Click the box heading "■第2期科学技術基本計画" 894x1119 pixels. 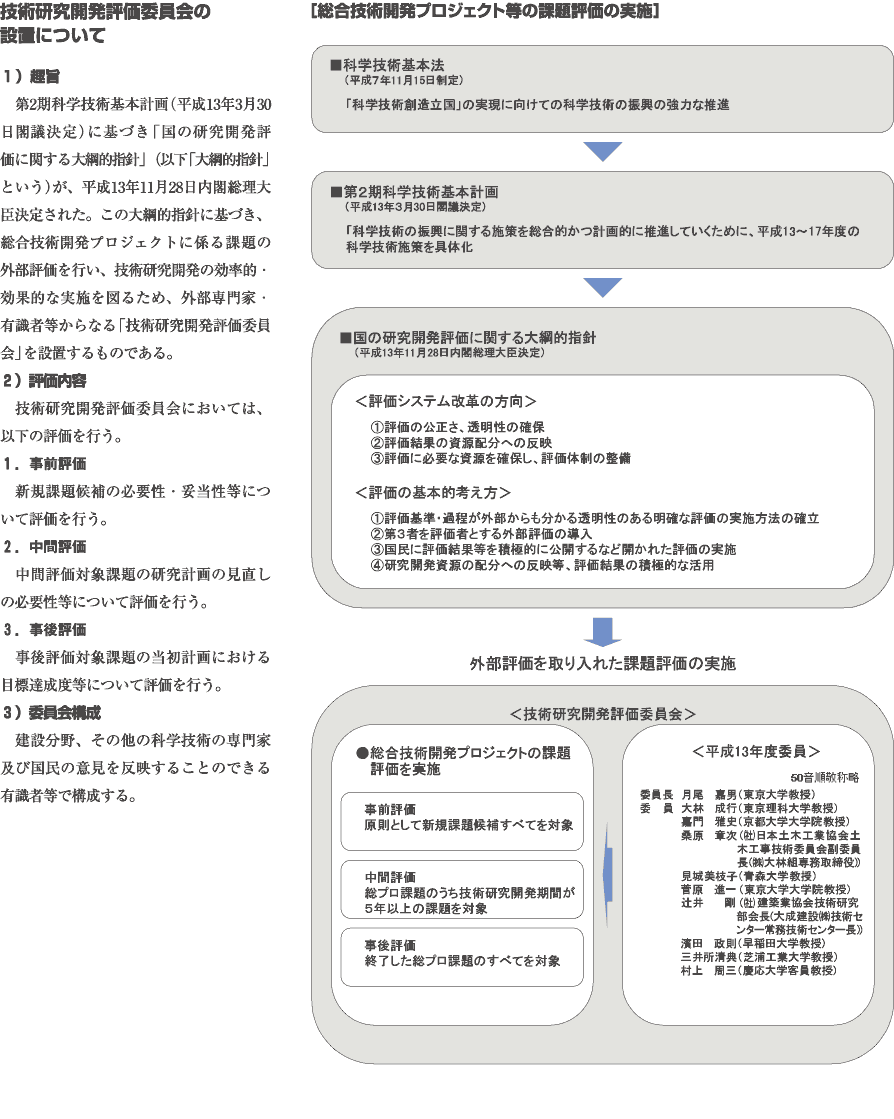(415, 192)
